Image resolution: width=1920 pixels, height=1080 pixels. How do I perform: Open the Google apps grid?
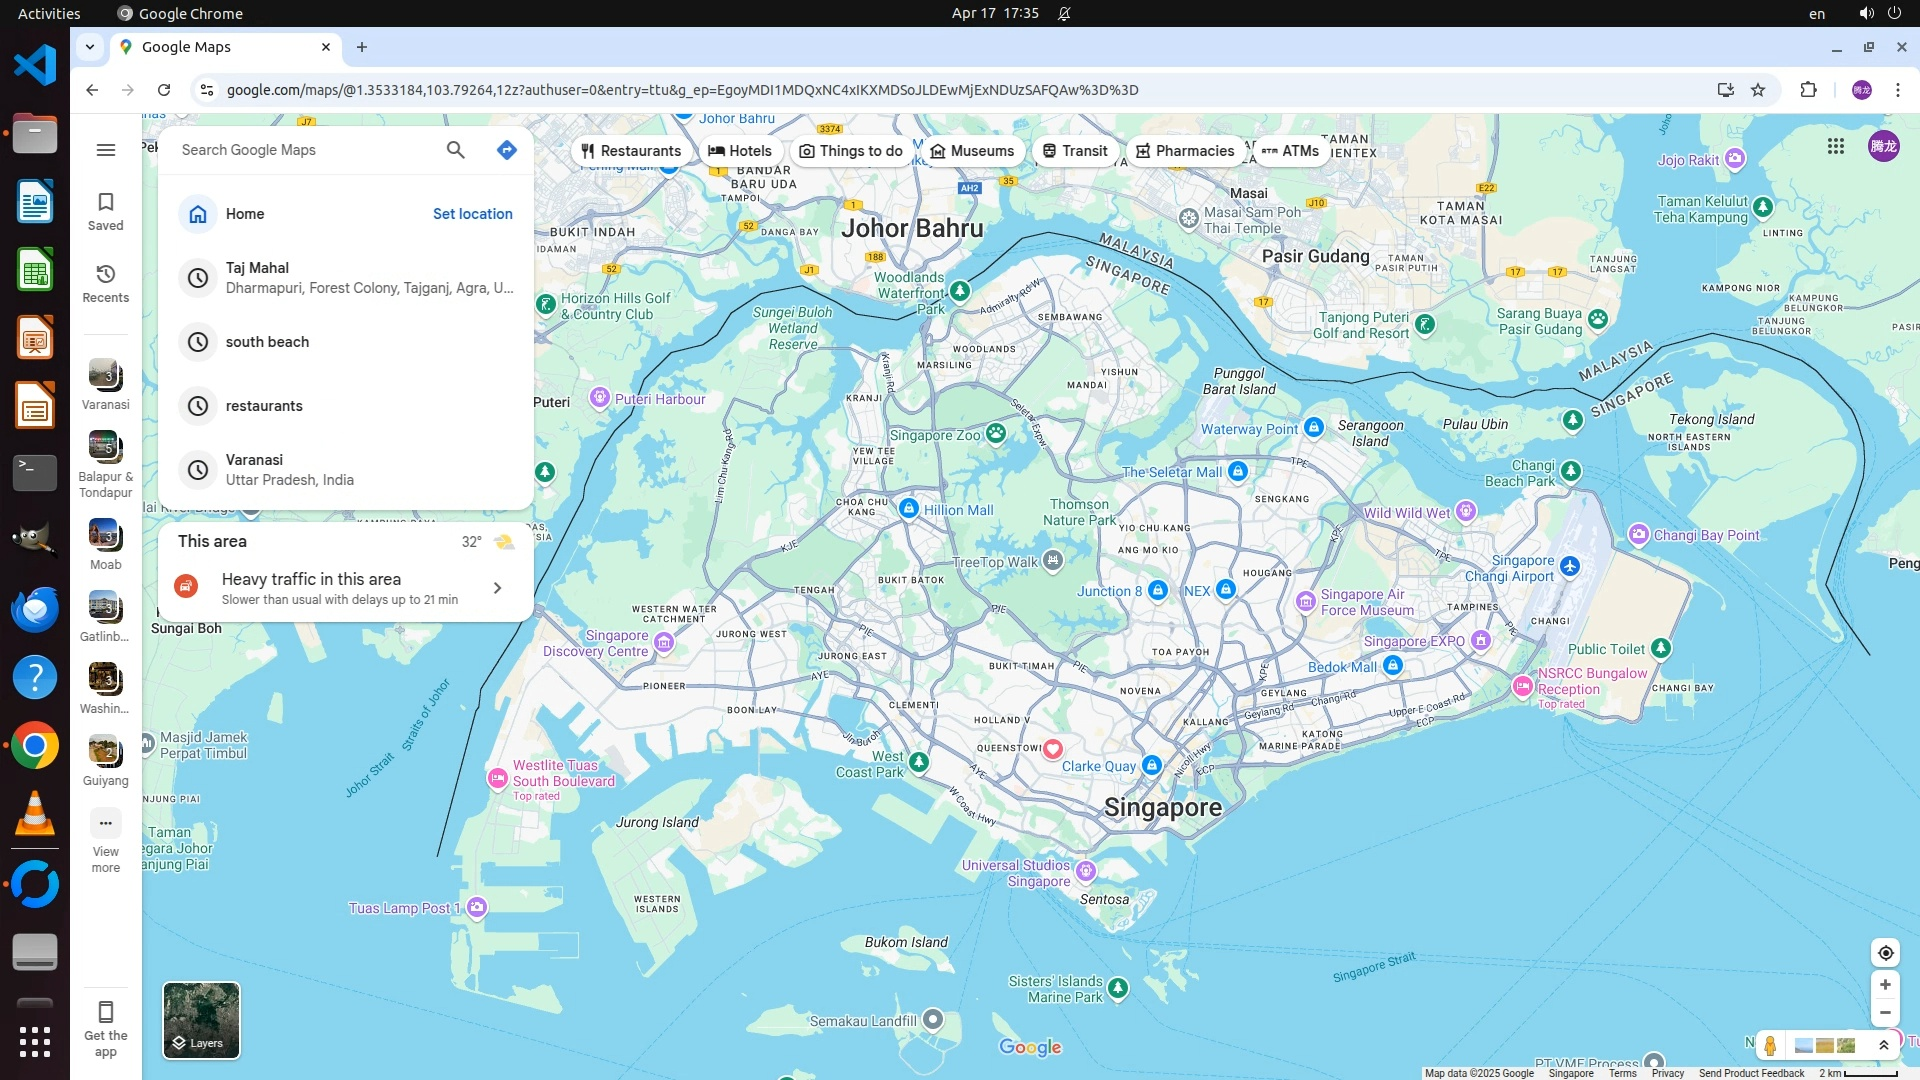click(1836, 147)
